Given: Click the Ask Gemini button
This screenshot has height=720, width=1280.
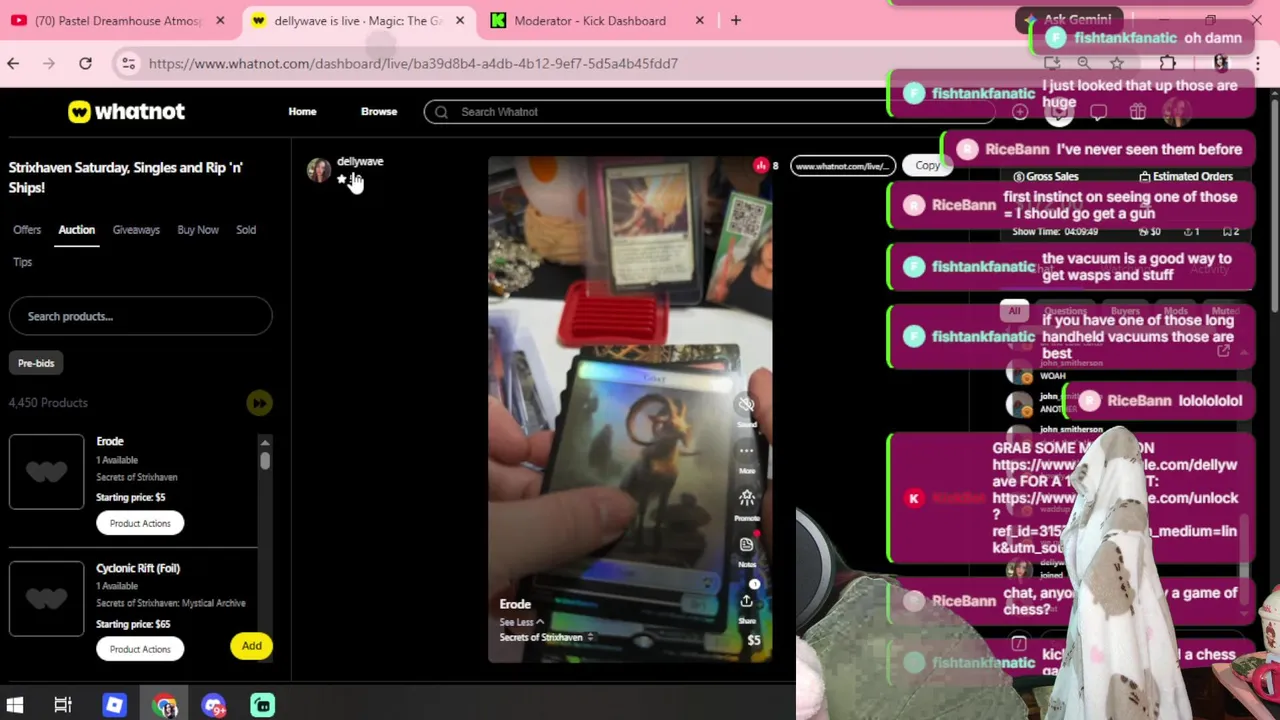Looking at the screenshot, I should click(x=1068, y=20).
